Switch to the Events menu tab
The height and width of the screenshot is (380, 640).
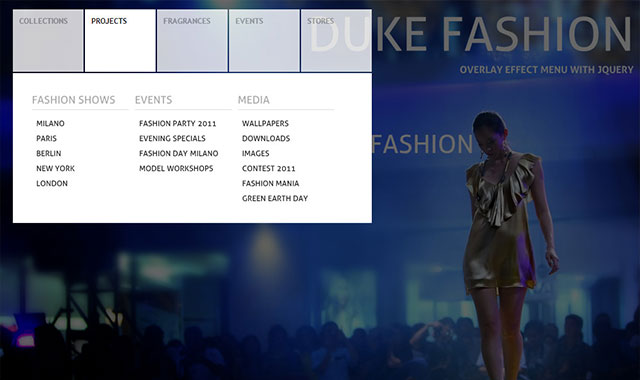pyautogui.click(x=264, y=41)
